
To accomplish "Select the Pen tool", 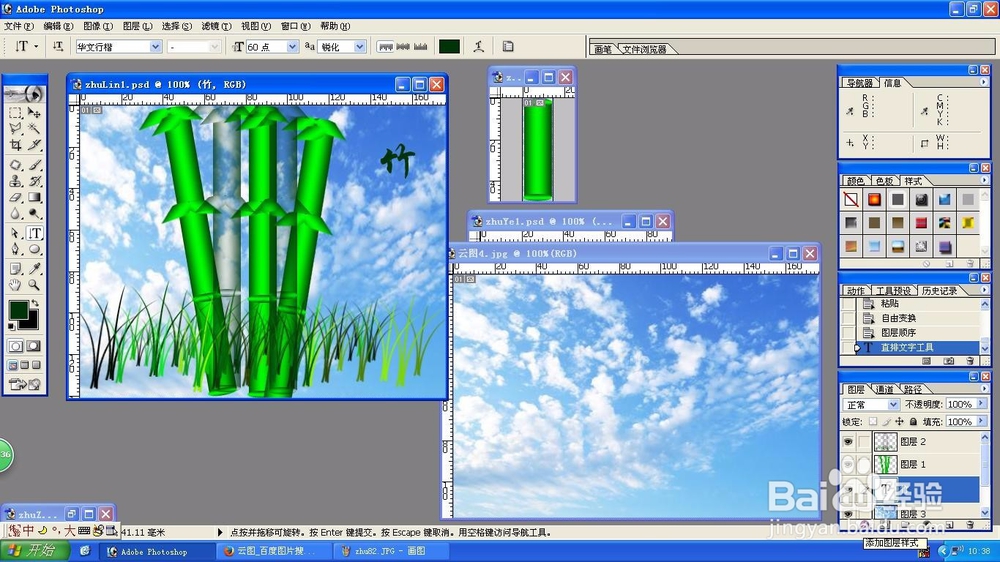I will [x=15, y=249].
